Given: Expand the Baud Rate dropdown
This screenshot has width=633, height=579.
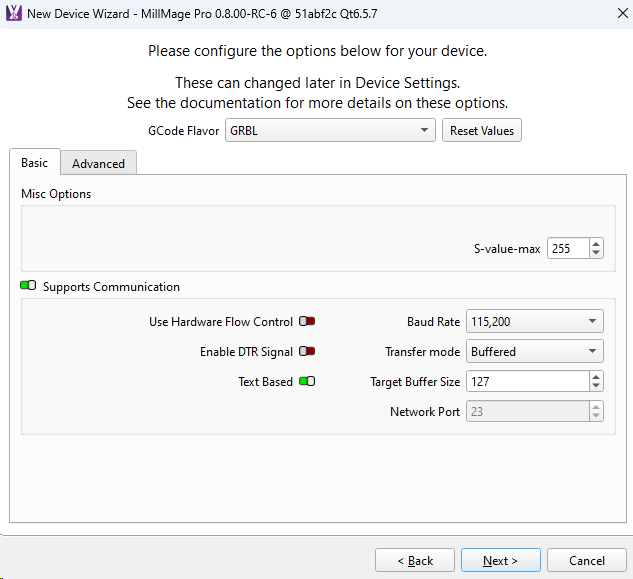Looking at the screenshot, I should tap(534, 322).
